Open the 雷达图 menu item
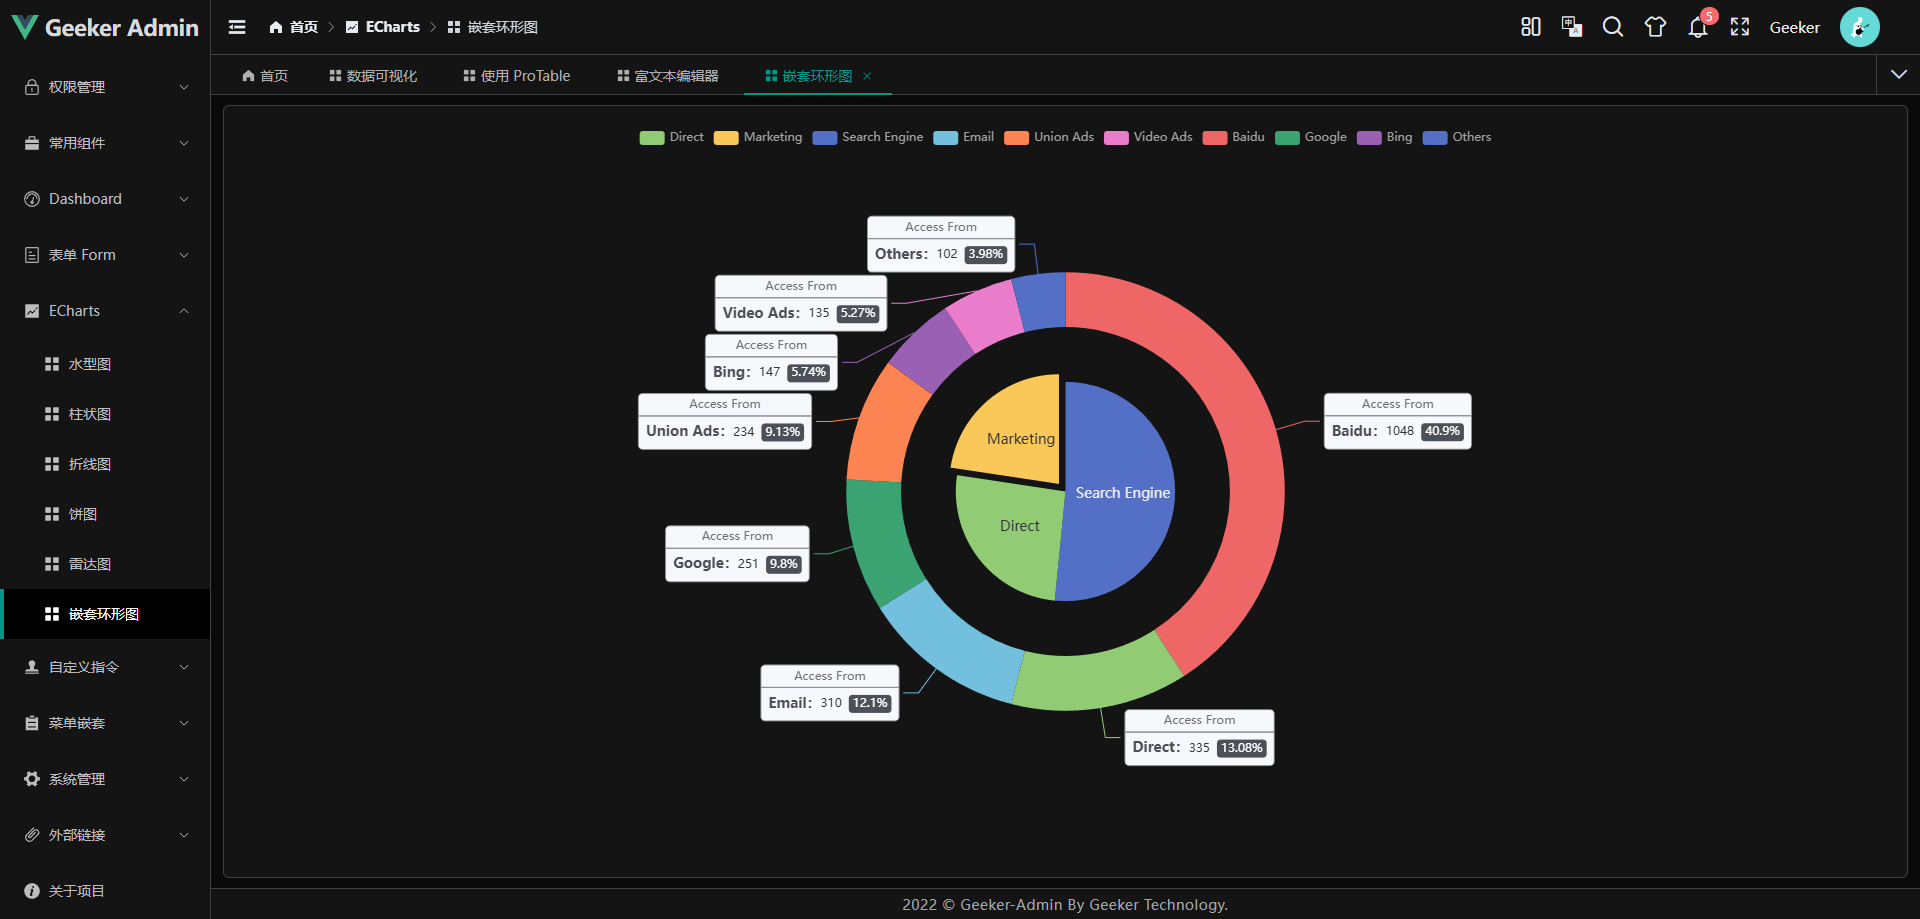The height and width of the screenshot is (919, 1920). point(90,564)
